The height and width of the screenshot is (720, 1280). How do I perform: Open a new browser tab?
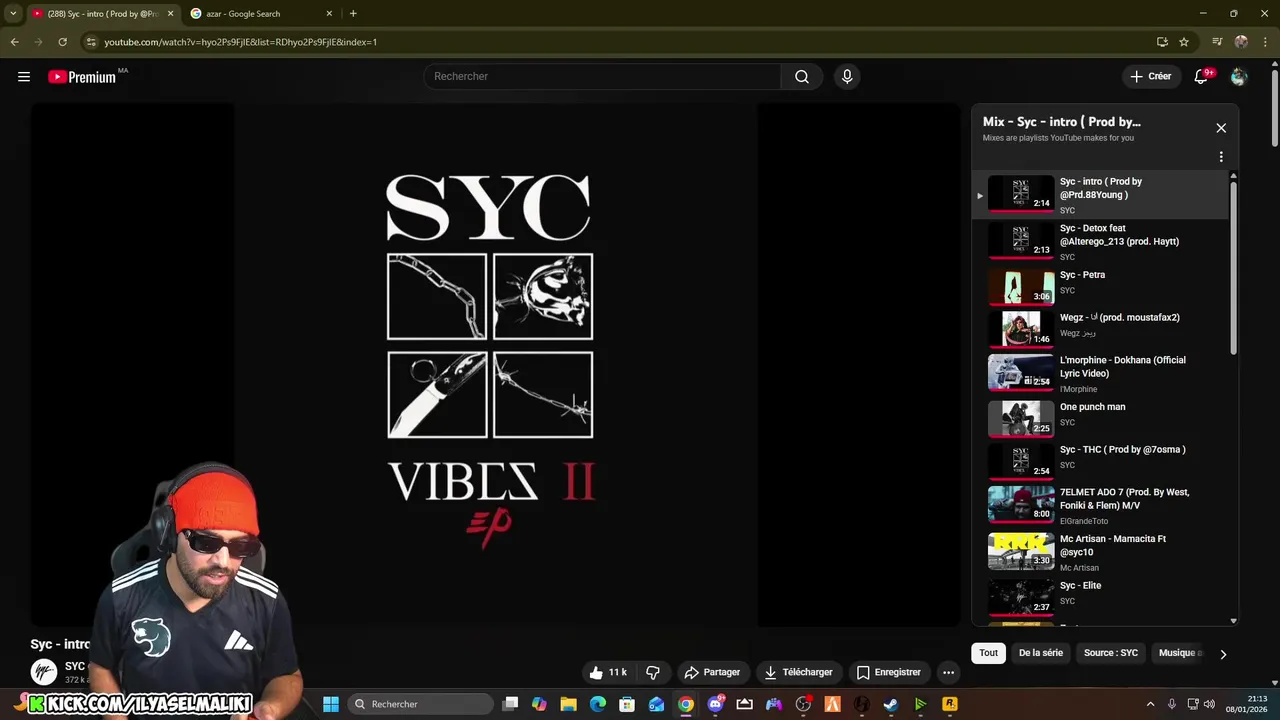click(353, 14)
